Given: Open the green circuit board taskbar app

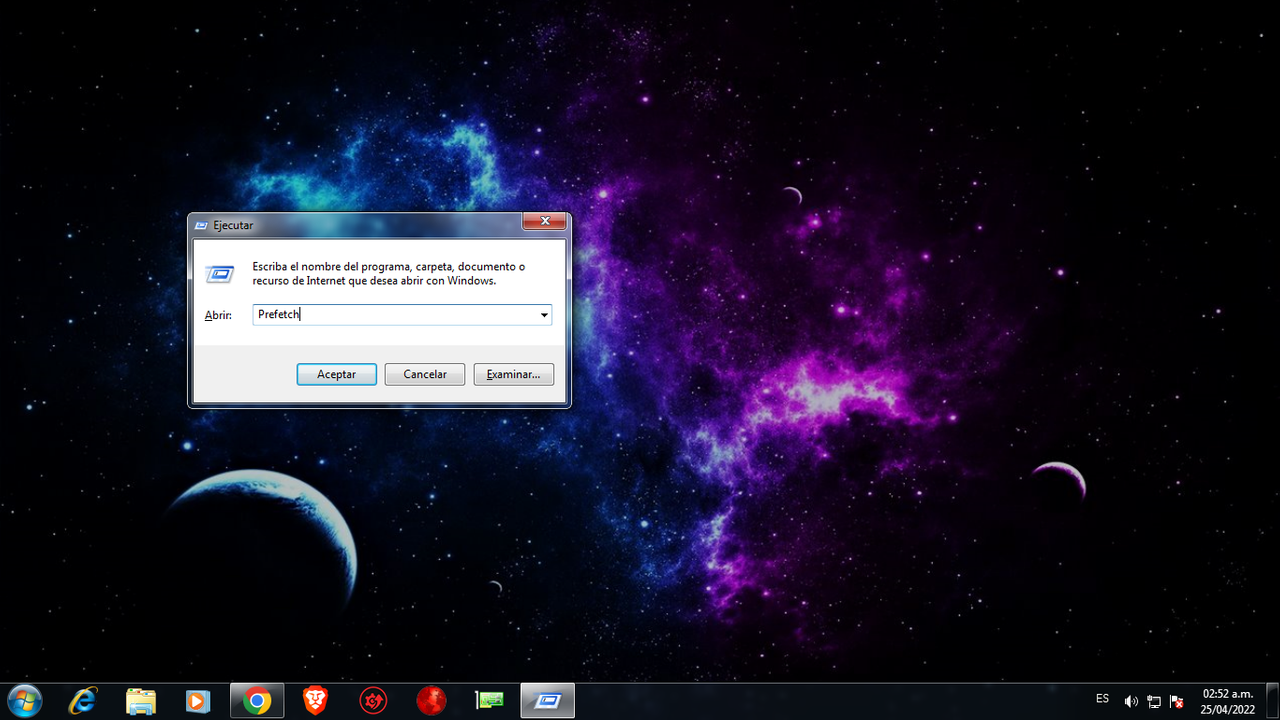Looking at the screenshot, I should (489, 701).
